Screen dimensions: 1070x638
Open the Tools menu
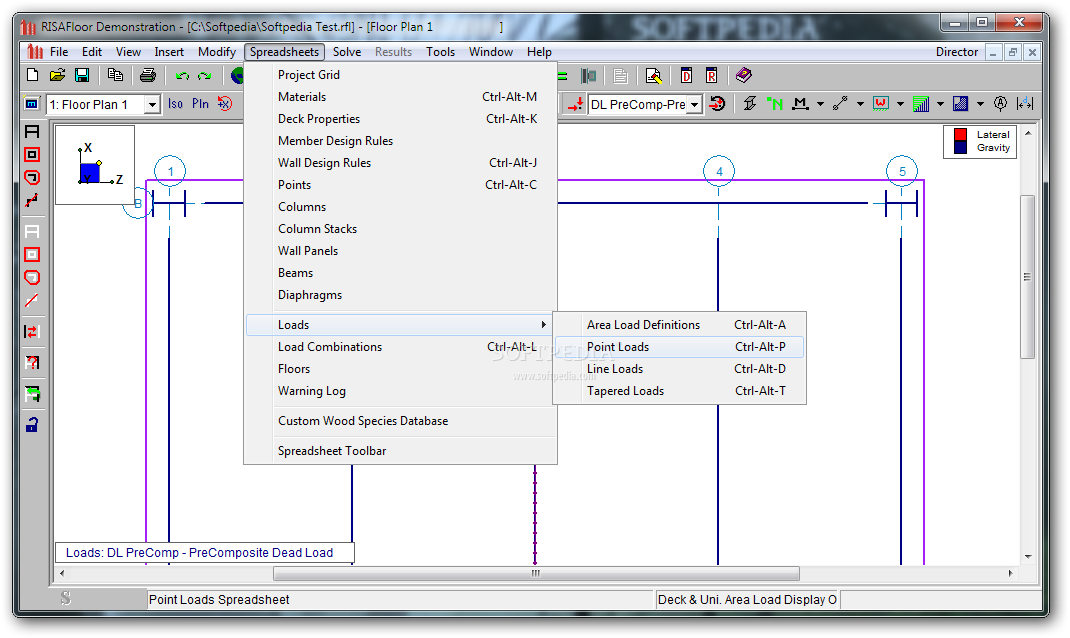click(440, 52)
